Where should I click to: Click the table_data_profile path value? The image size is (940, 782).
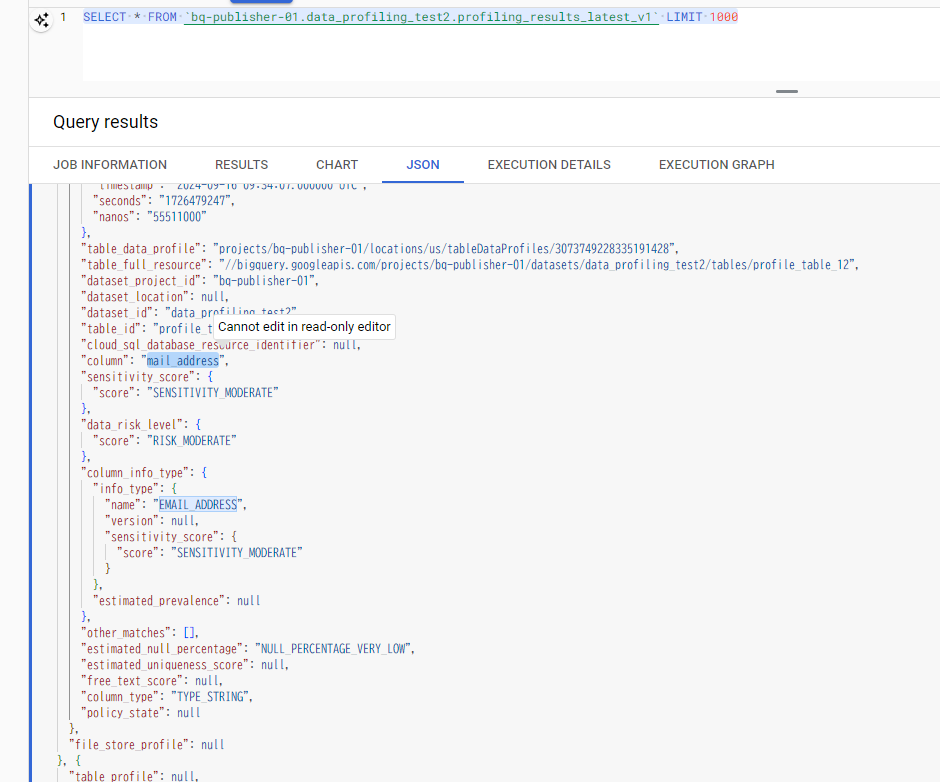point(444,249)
